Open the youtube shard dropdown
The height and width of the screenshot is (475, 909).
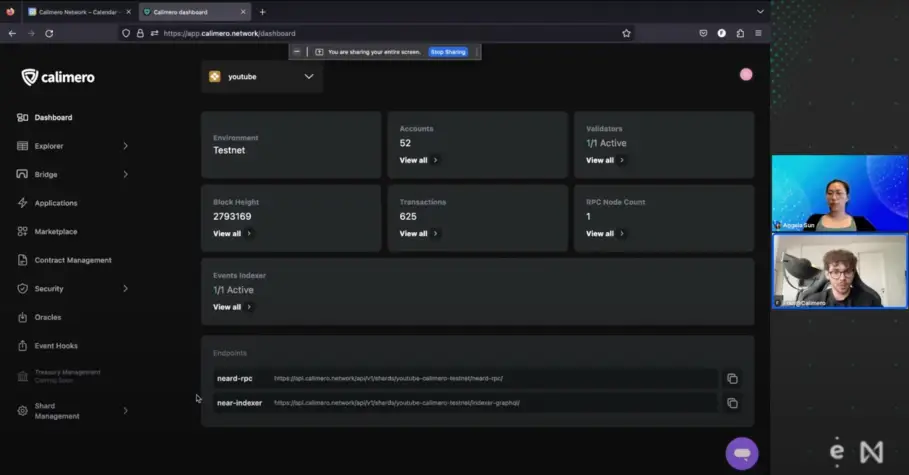[x=262, y=77]
